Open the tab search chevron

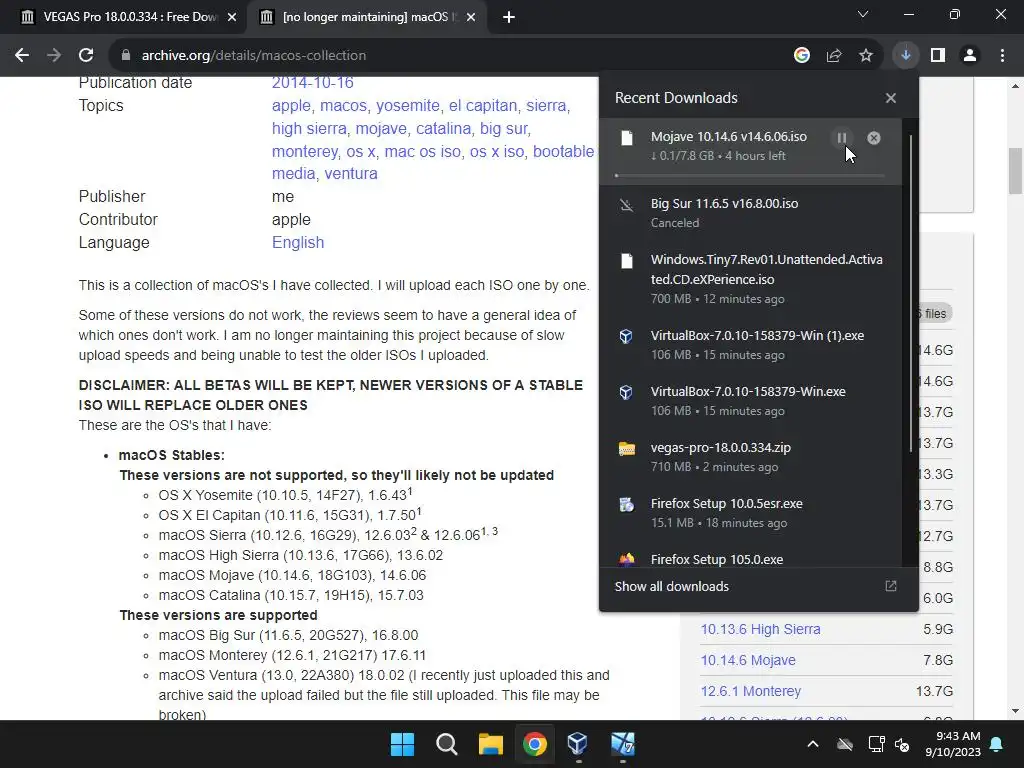click(863, 14)
